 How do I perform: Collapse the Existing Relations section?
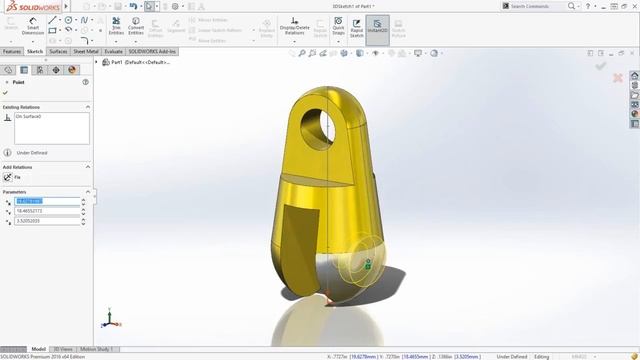coord(88,107)
